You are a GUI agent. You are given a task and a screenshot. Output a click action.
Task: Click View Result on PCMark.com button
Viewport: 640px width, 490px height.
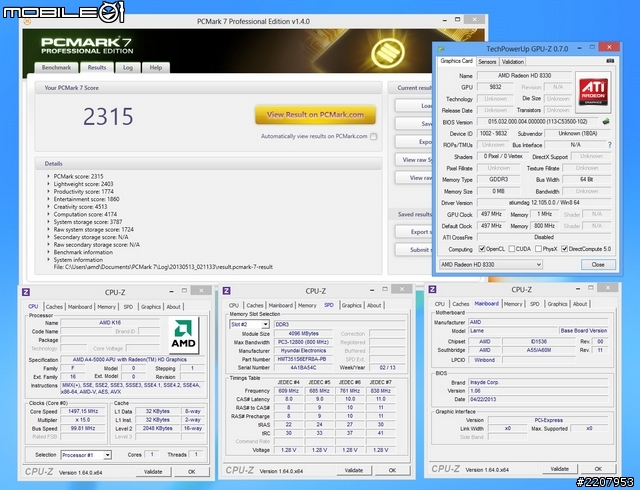pos(315,115)
